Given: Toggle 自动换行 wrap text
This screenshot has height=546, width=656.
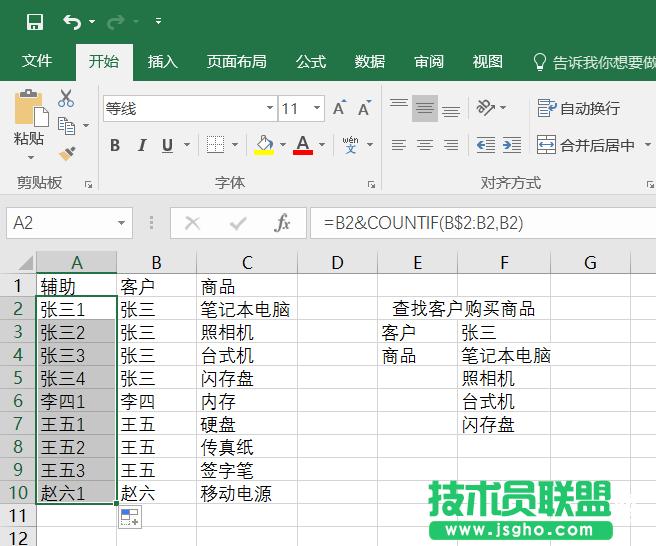Looking at the screenshot, I should (579, 108).
